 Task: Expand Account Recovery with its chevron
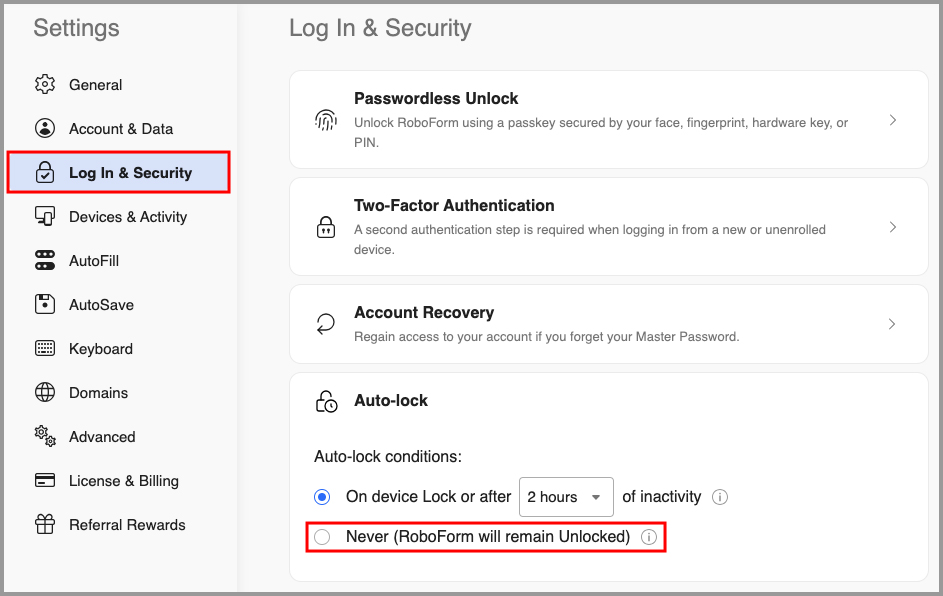pos(893,324)
